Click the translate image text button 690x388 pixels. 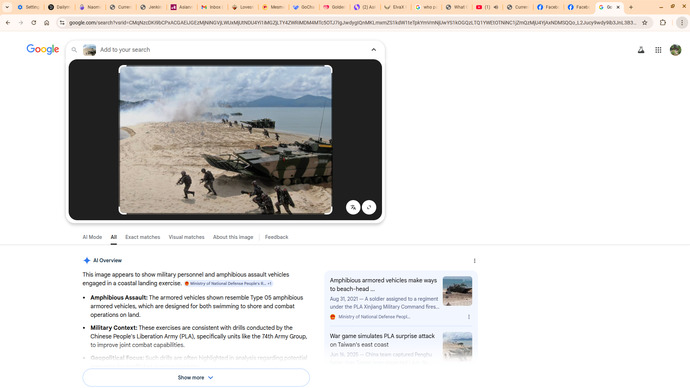click(x=353, y=207)
